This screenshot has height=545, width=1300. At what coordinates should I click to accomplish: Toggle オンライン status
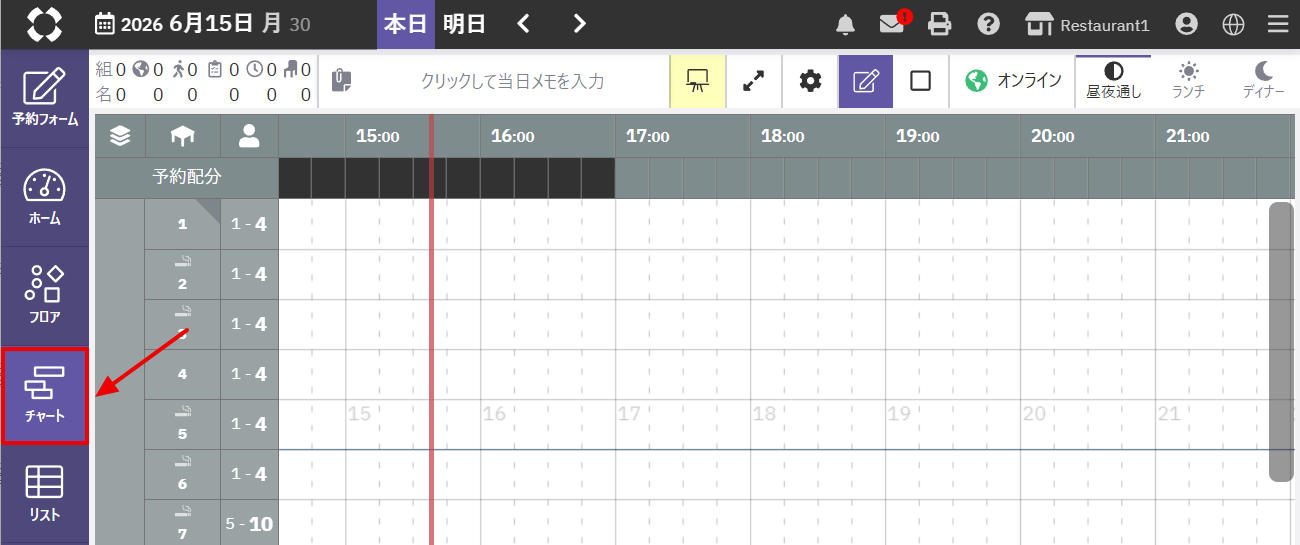(1013, 81)
